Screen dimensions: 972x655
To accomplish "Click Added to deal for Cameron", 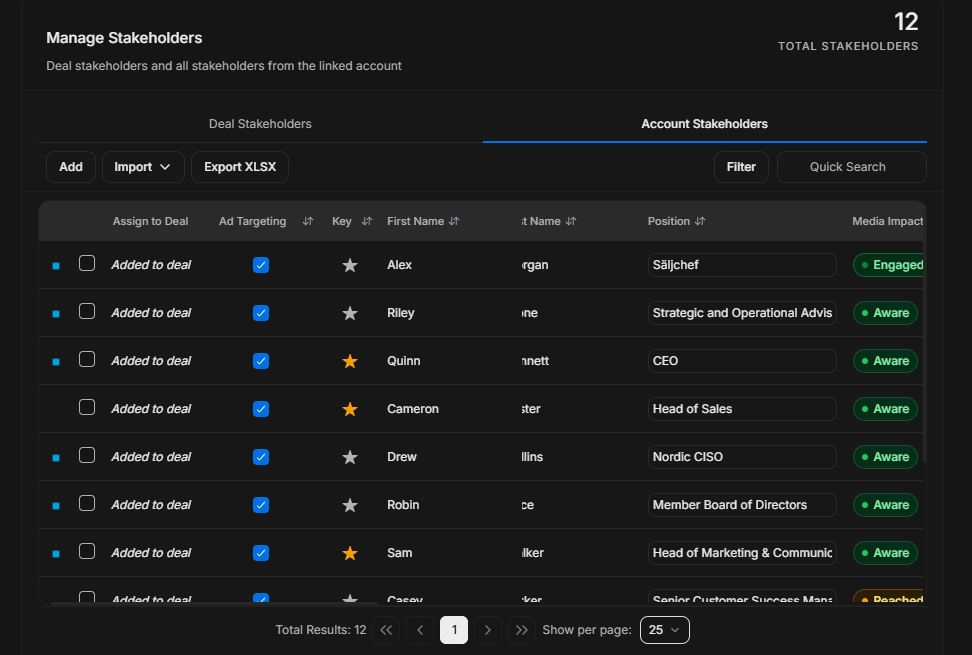I will pos(151,409).
